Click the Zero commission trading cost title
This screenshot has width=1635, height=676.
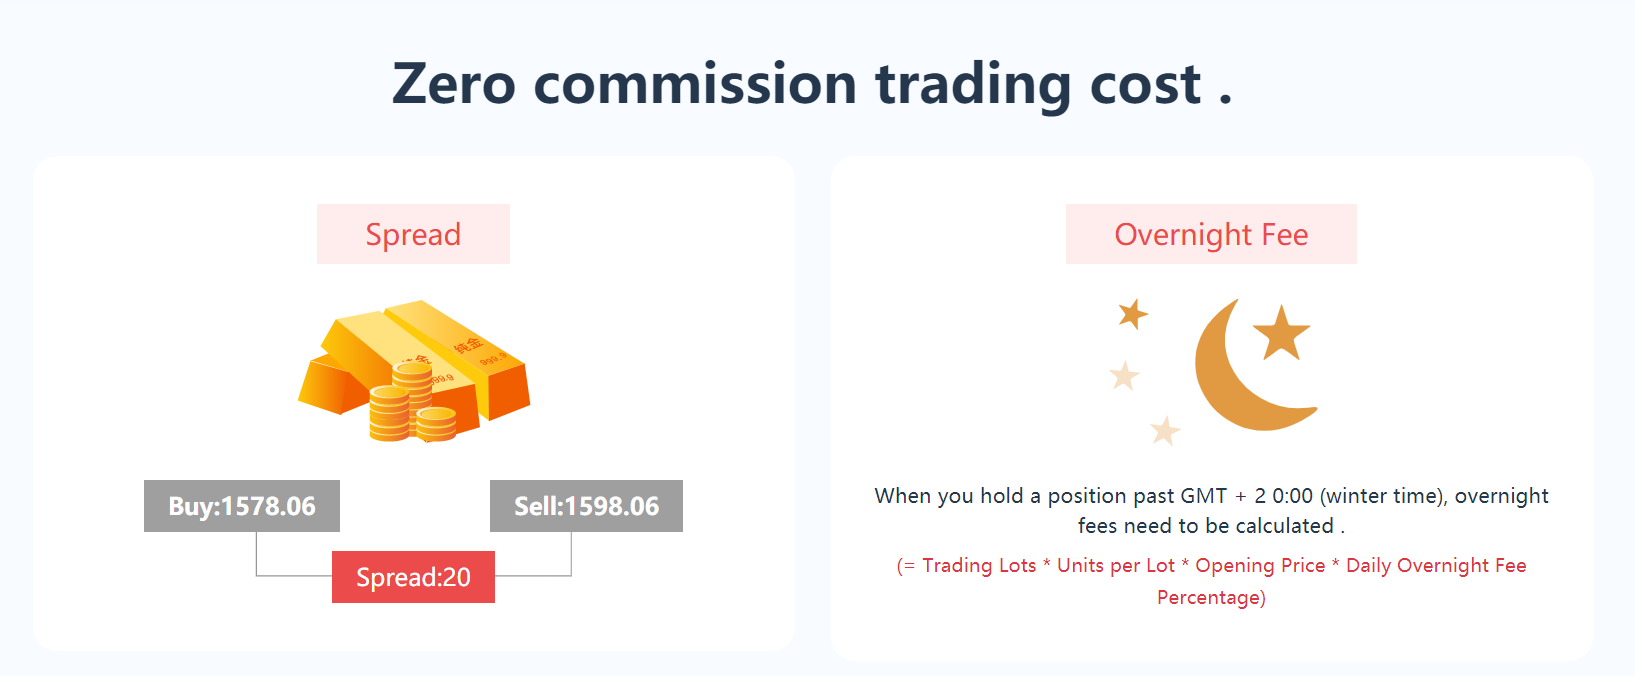(x=812, y=83)
